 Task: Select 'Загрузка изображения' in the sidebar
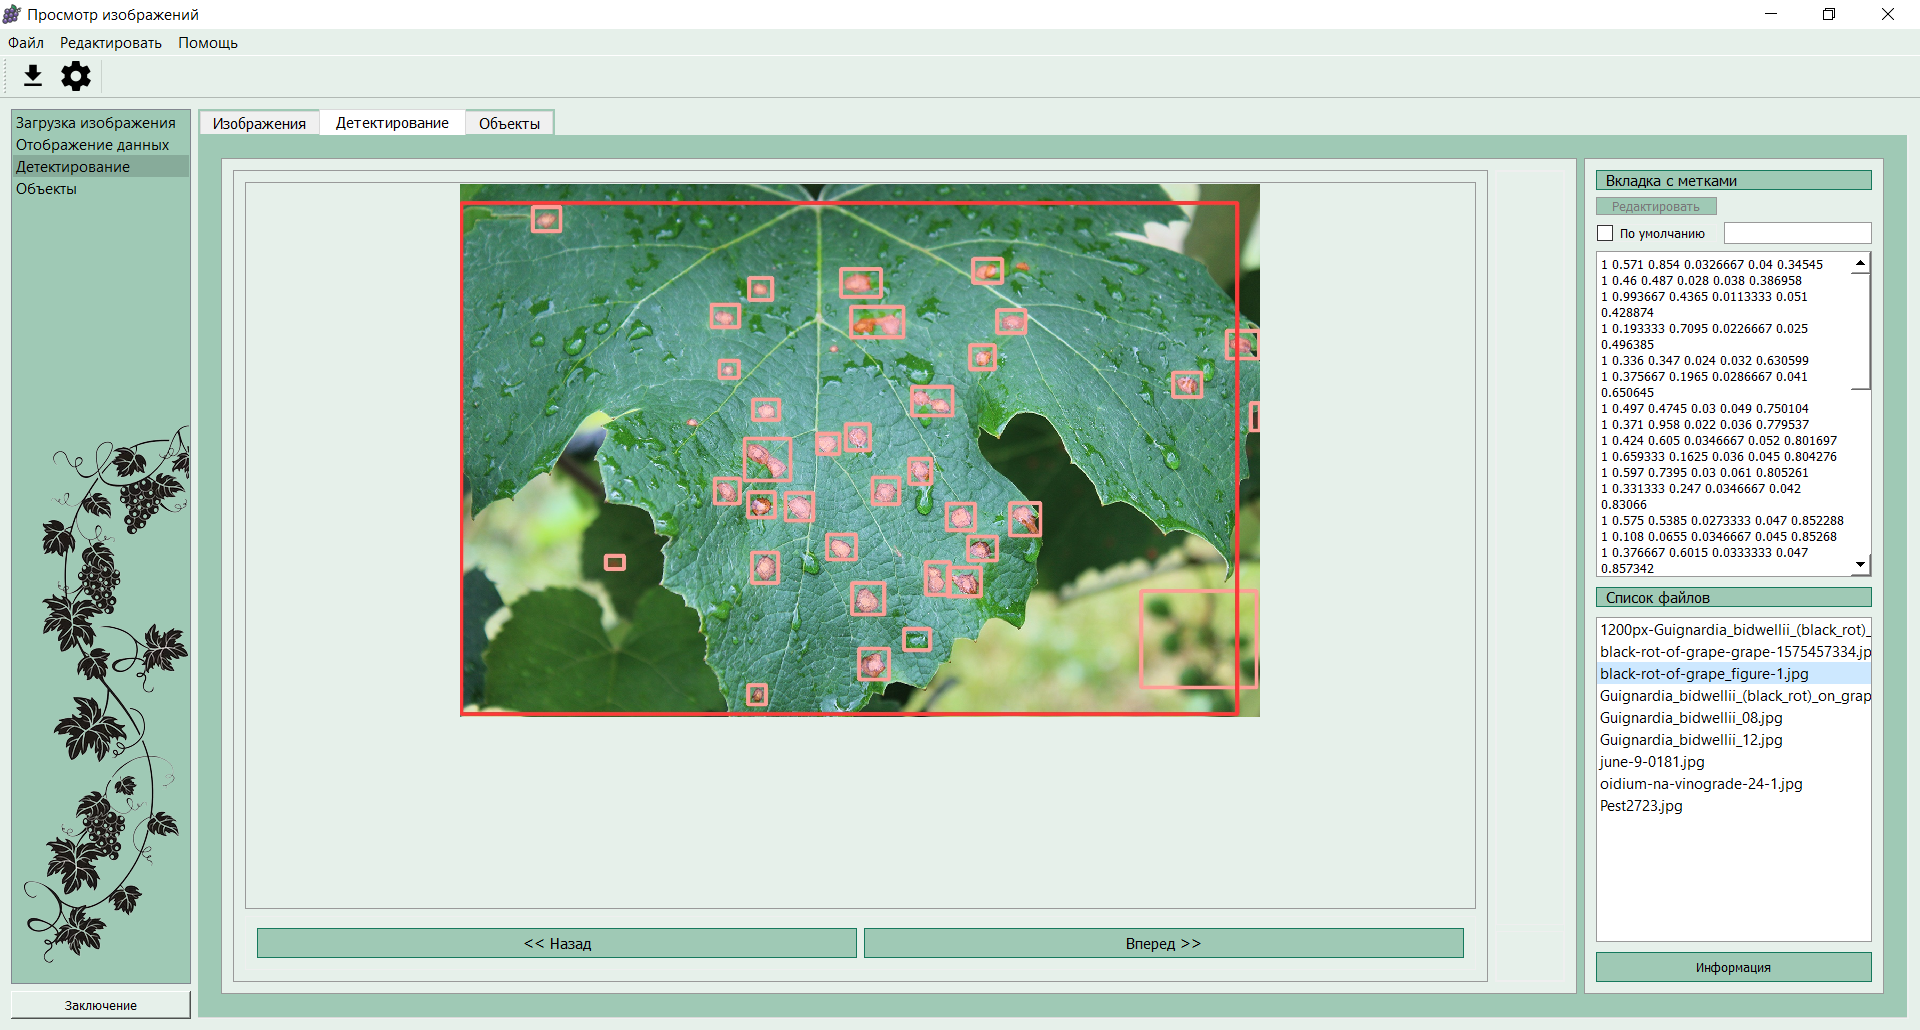tap(96, 123)
